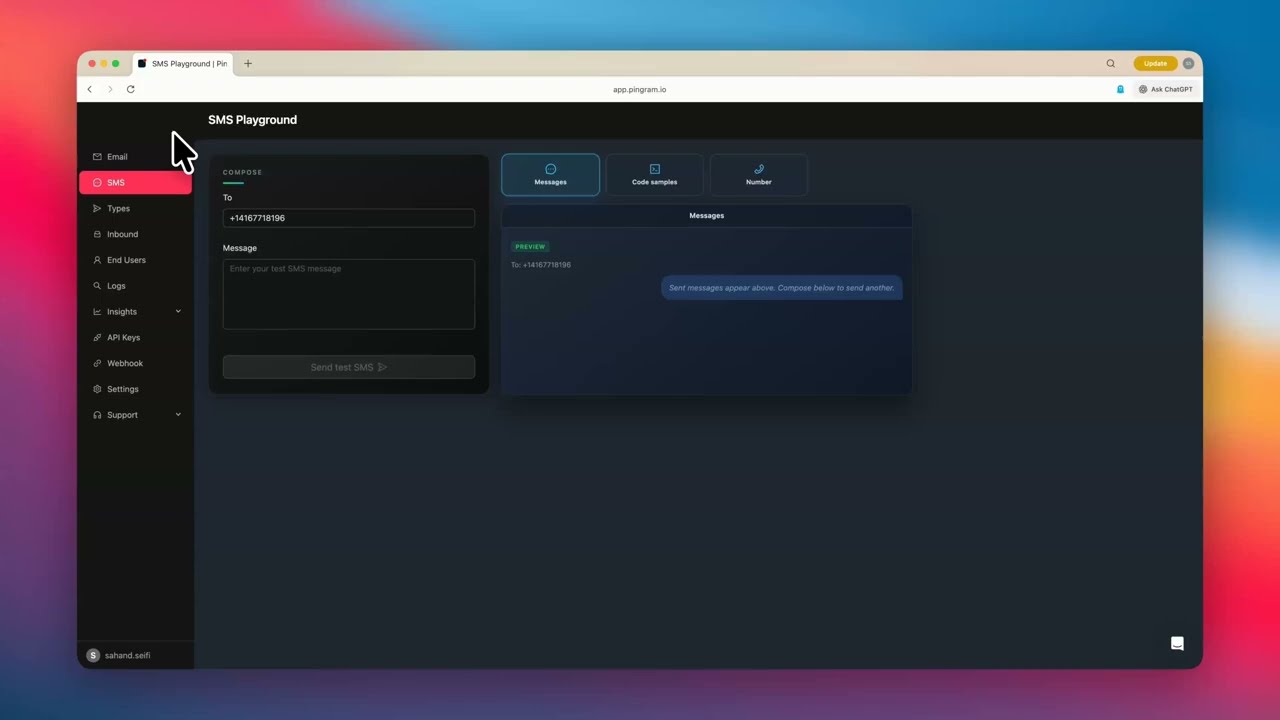Click the 'To: +14167718196' preview text

[541, 265]
